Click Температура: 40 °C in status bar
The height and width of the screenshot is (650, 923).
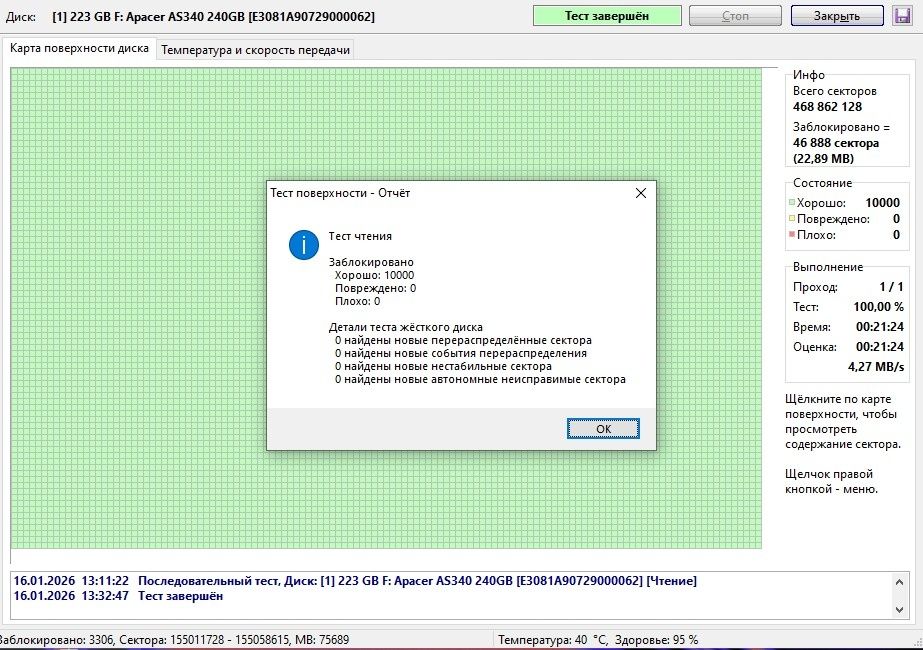tap(552, 639)
